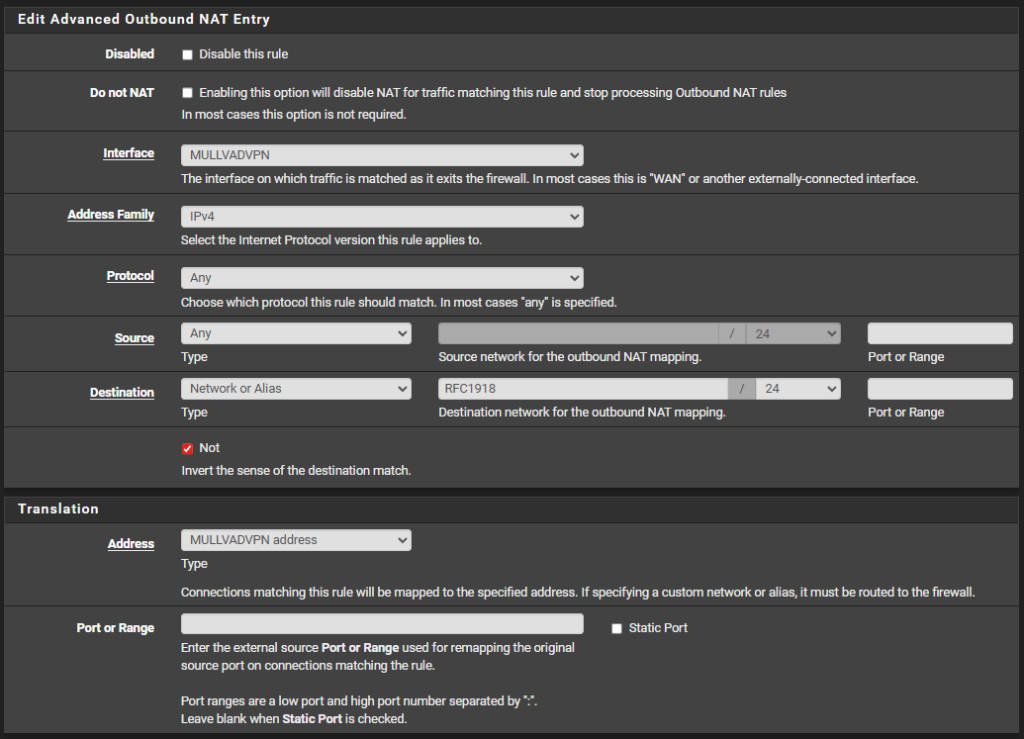Click the Interface label link
The image size is (1024, 739).
point(128,154)
